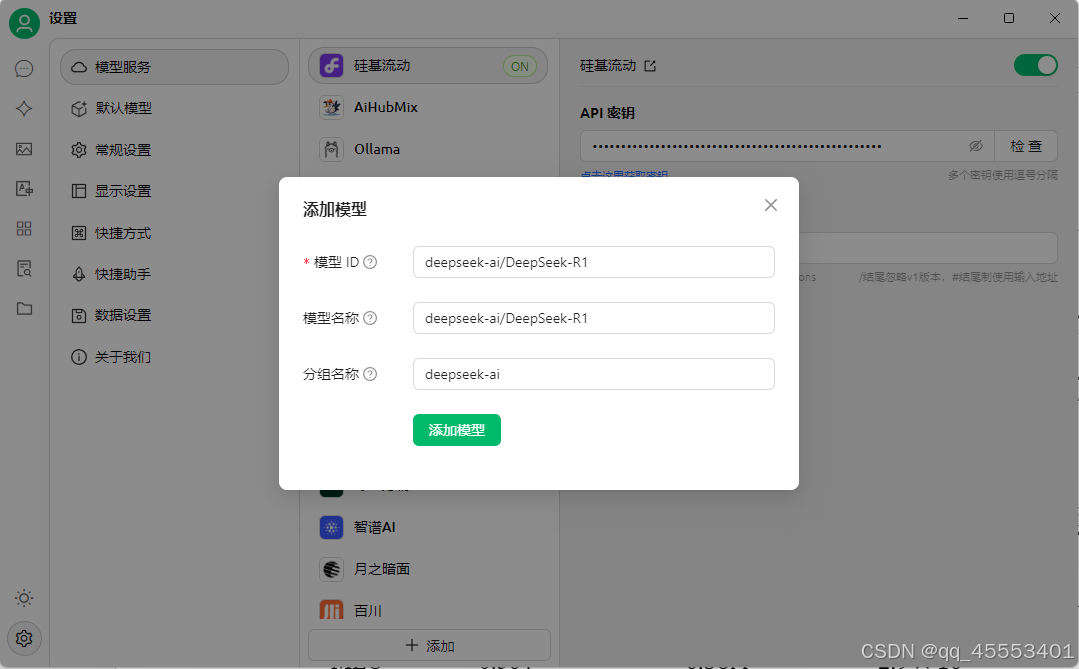This screenshot has width=1079, height=669.
Task: Click the 模型 ID input field
Action: click(x=593, y=262)
